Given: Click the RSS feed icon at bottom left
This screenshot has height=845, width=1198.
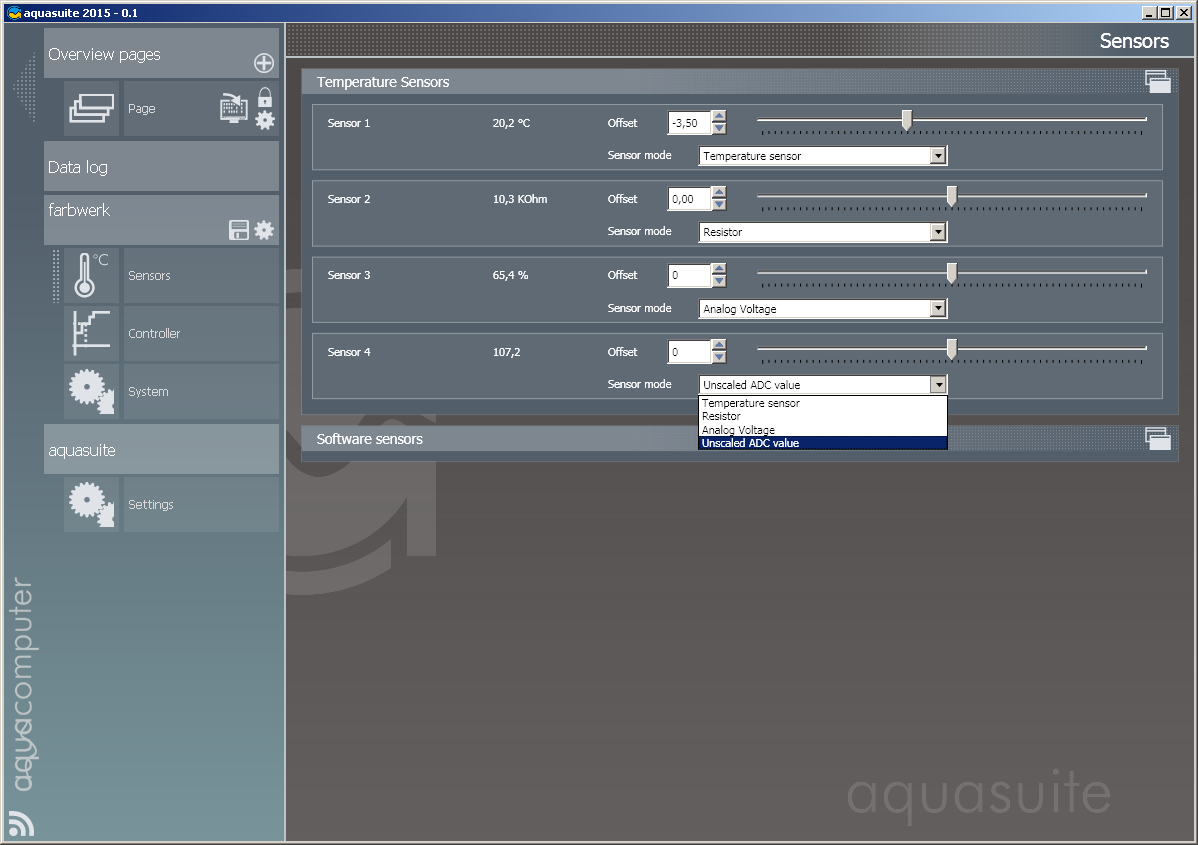Looking at the screenshot, I should point(21,824).
